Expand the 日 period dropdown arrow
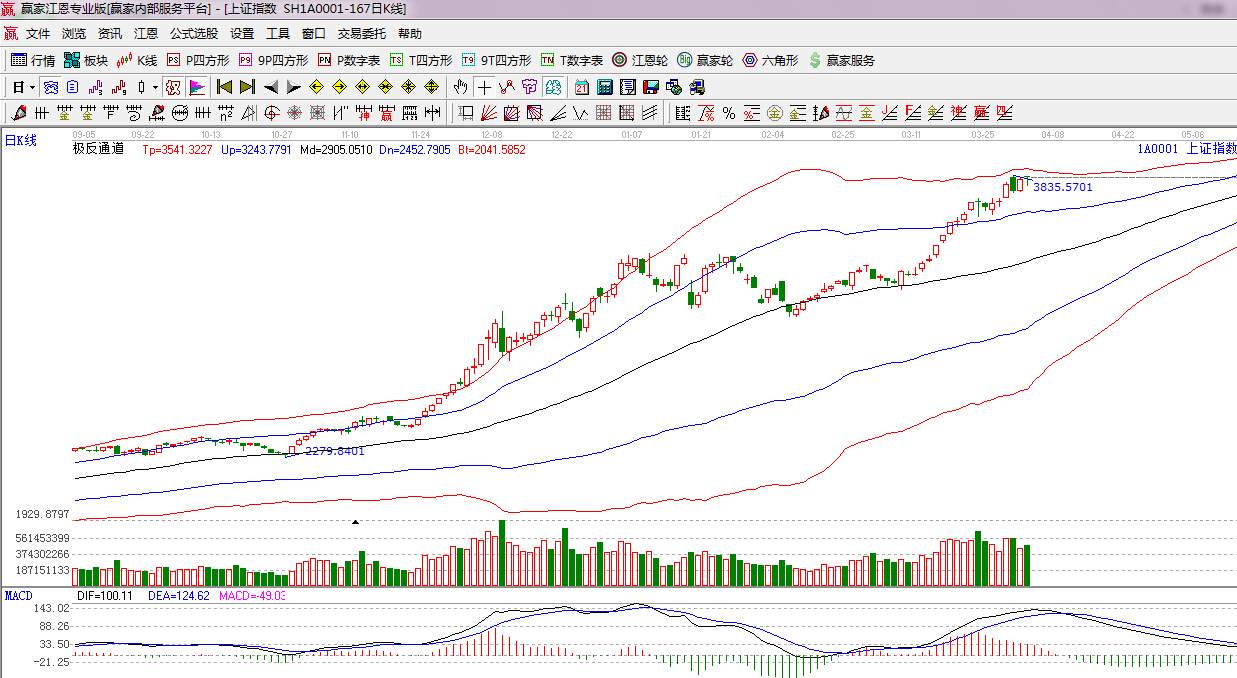The image size is (1237, 678). 32,87
